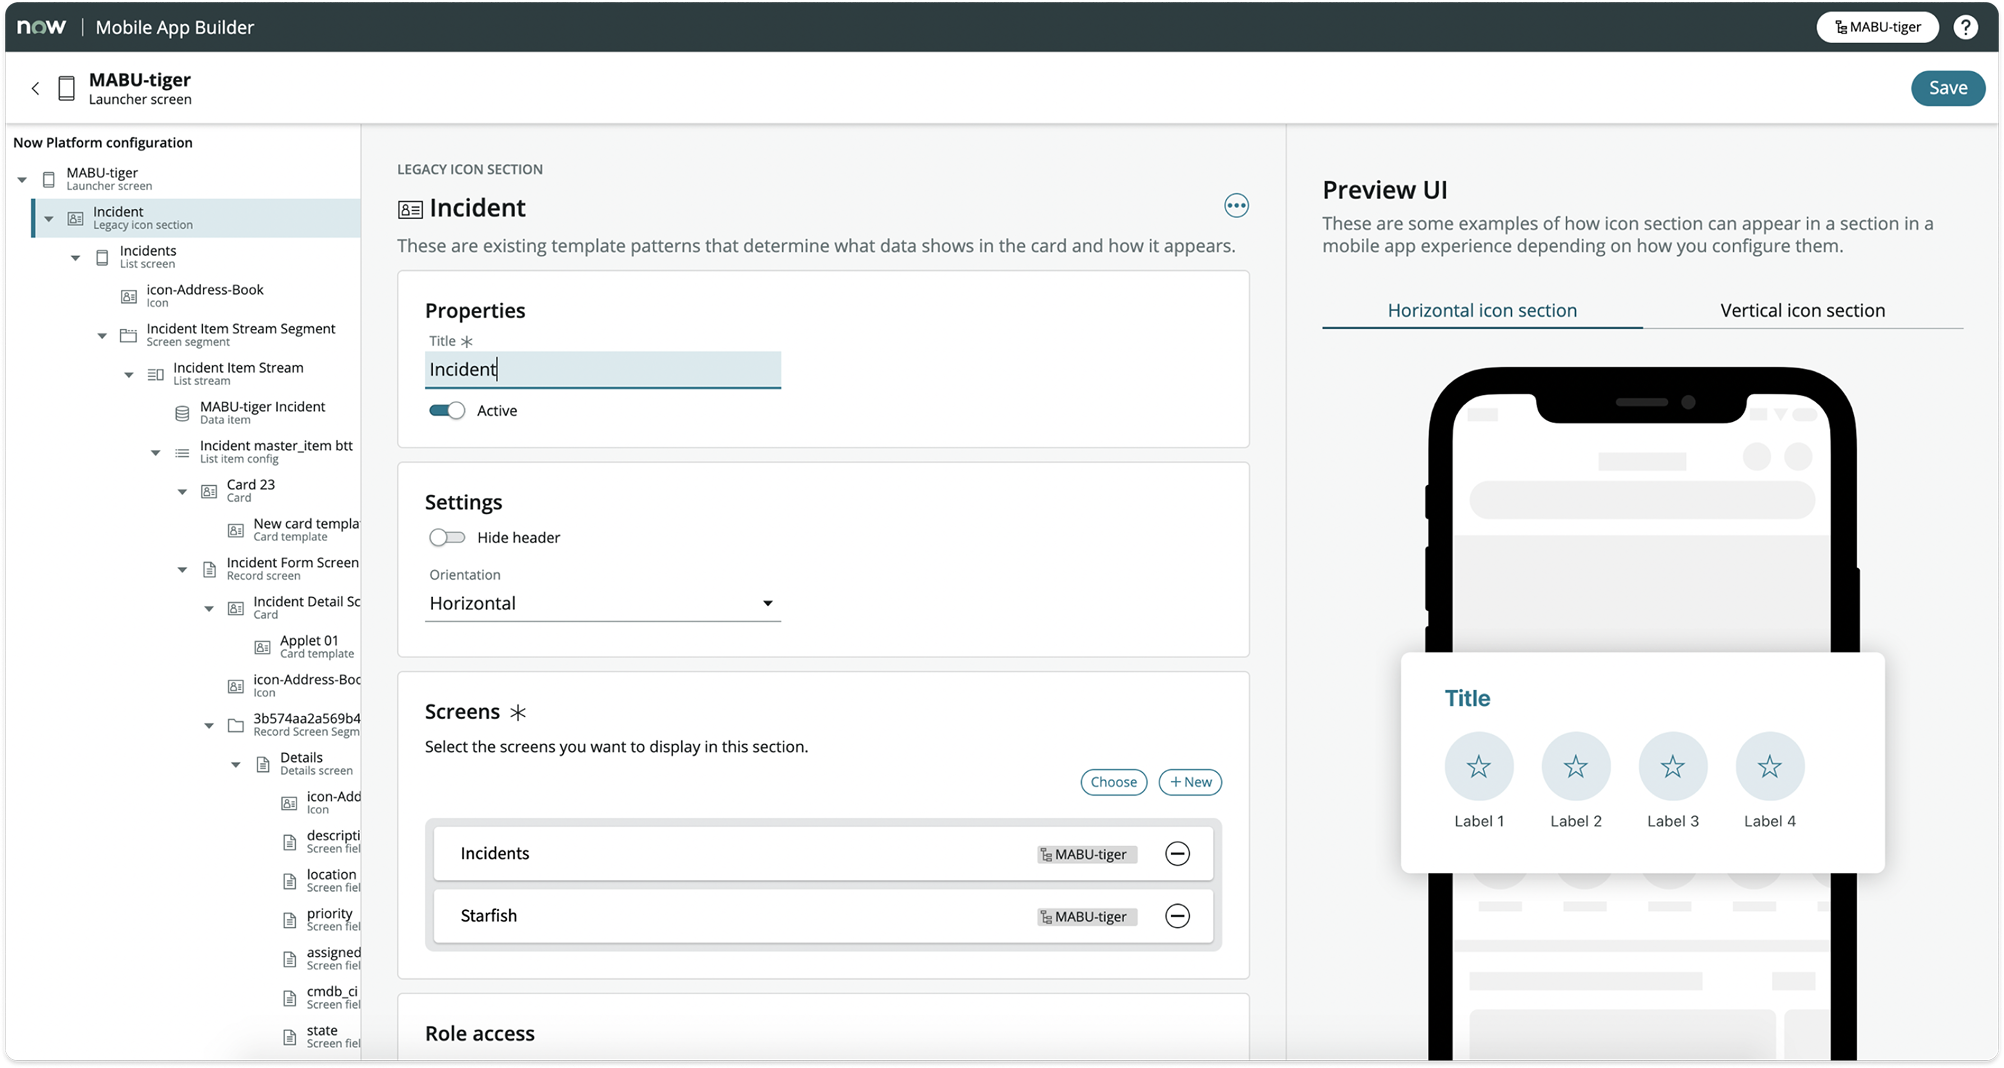This screenshot has width=2004, height=1068.
Task: Click the MABU-tiger scope button in header
Action: pyautogui.click(x=1877, y=27)
